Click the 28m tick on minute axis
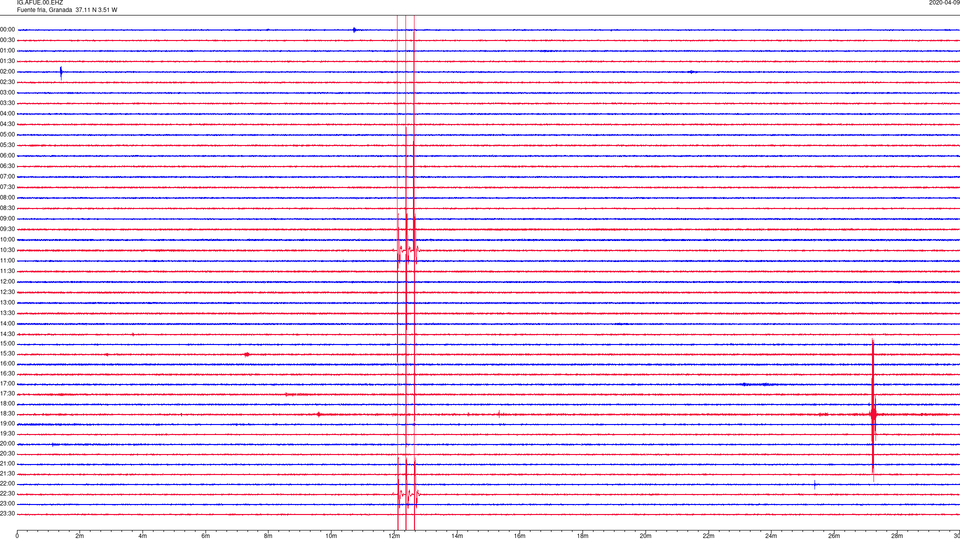 tap(897, 536)
